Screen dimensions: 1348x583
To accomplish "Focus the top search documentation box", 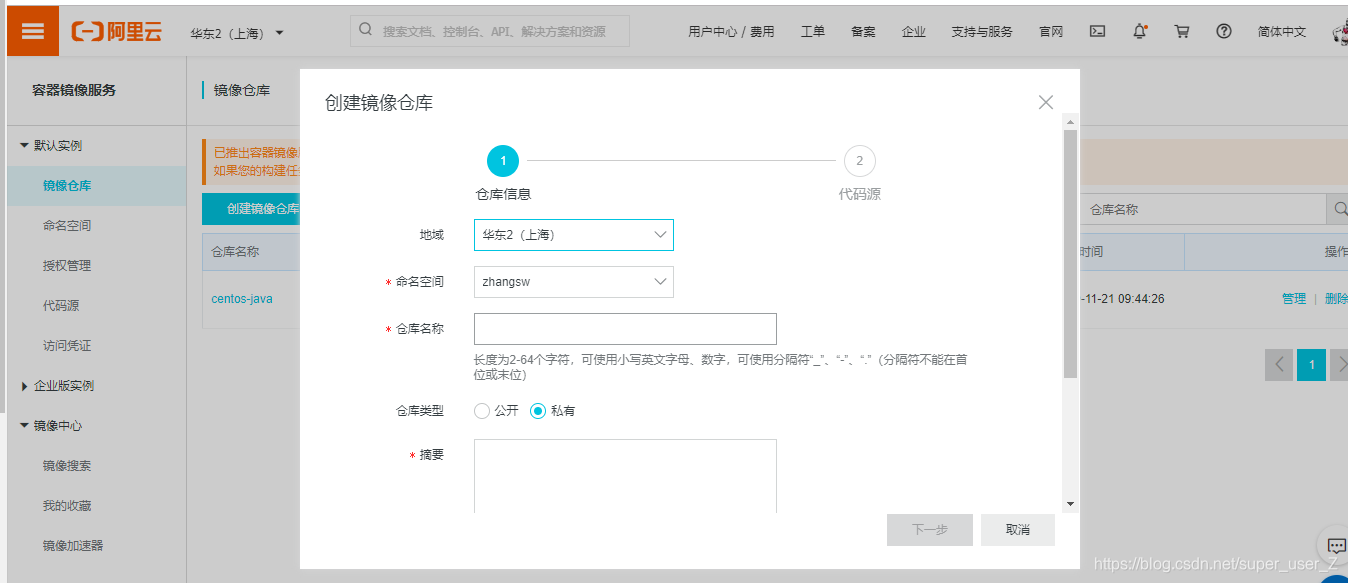I will [490, 31].
